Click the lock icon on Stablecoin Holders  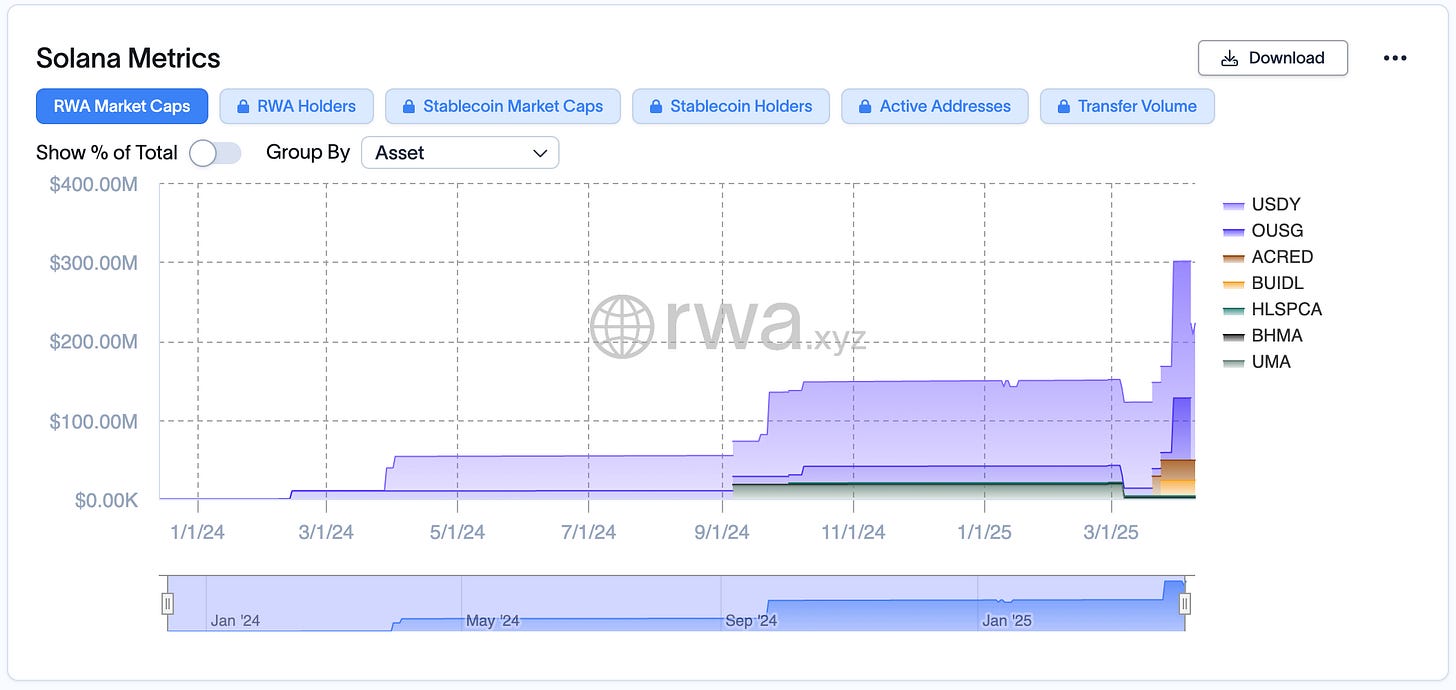[x=655, y=106]
